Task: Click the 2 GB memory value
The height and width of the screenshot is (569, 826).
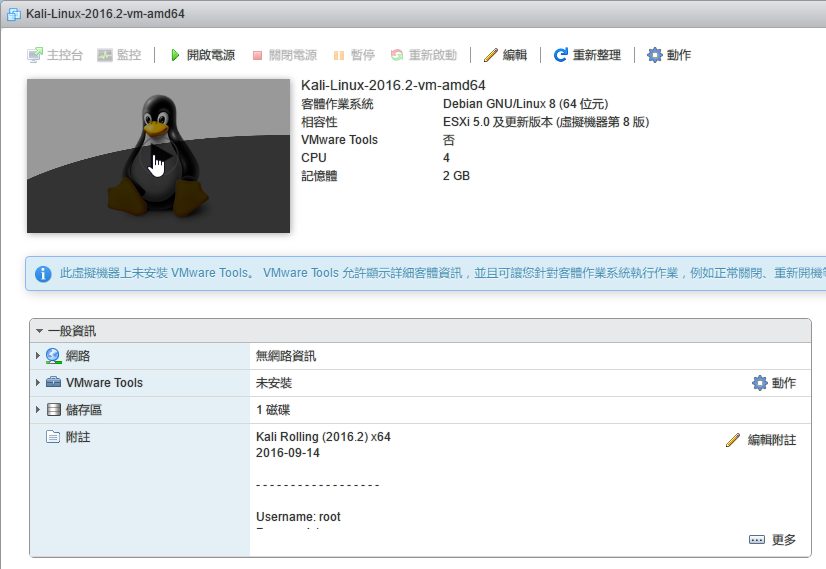Action: click(456, 175)
